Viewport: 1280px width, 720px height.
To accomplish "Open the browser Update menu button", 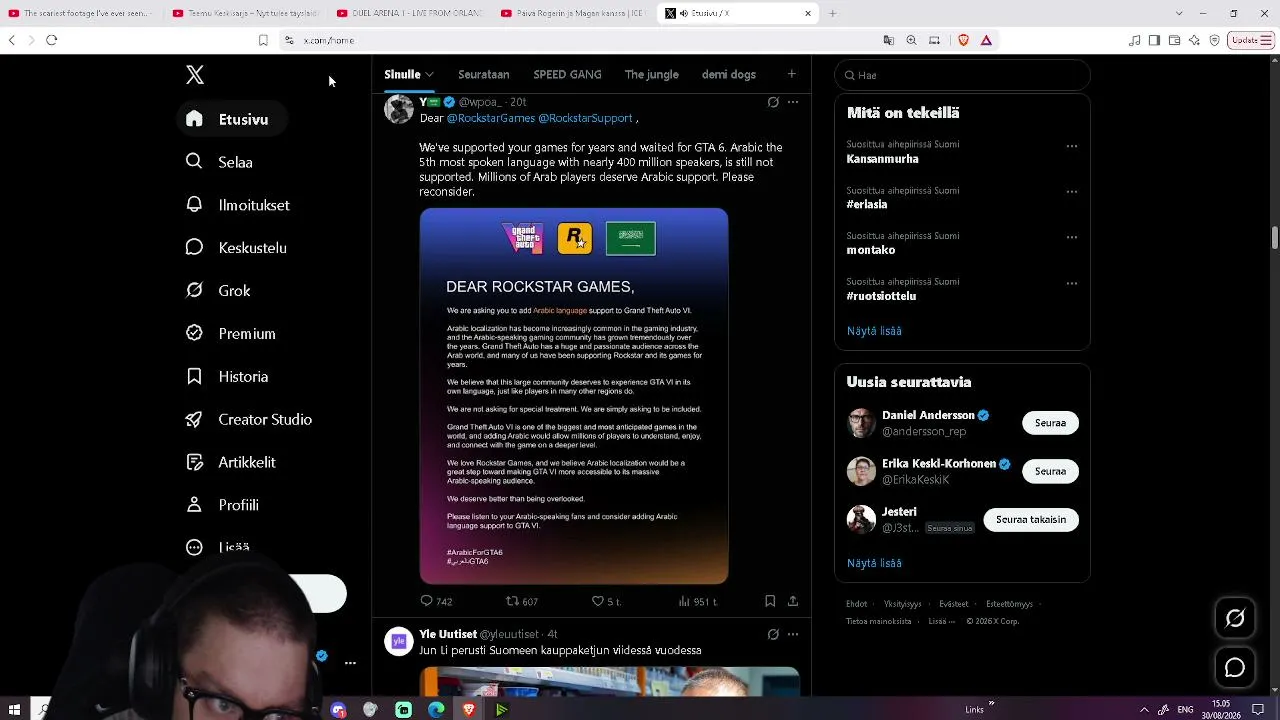I will coord(1250,40).
